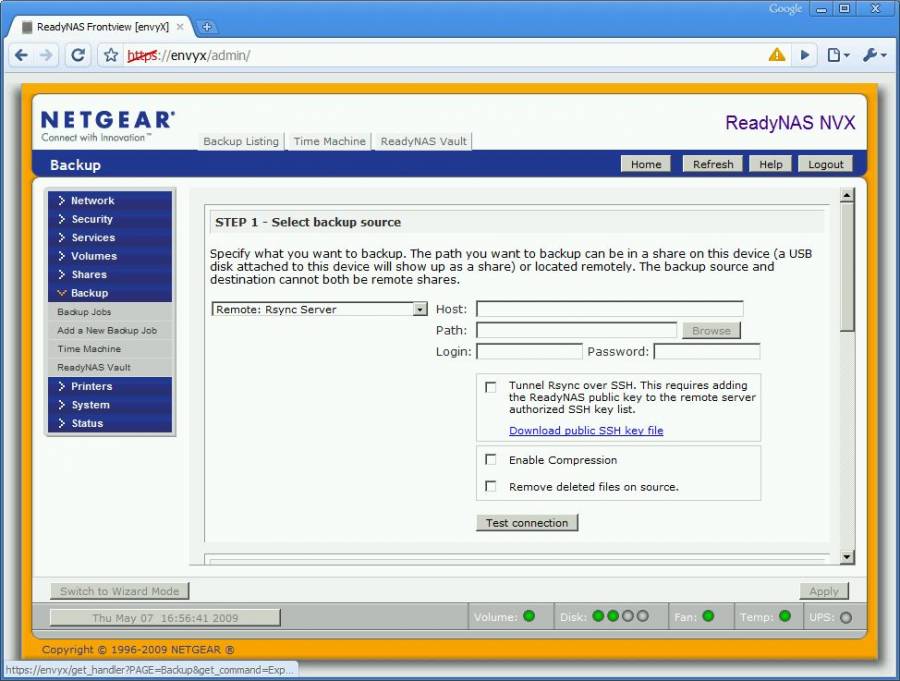Enable Tunnel Rsync over SSH checkbox

490,387
